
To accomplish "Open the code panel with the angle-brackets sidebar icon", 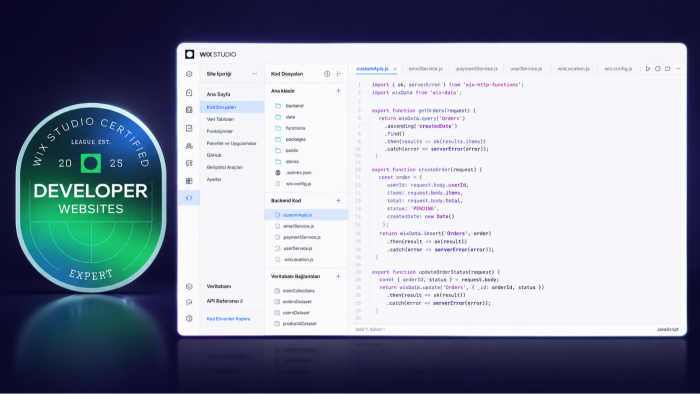I will click(x=189, y=198).
